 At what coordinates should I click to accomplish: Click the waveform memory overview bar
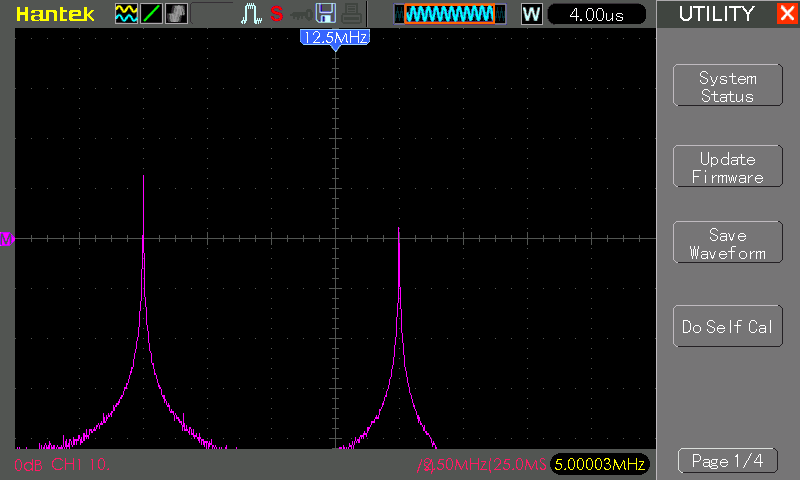pos(449,14)
